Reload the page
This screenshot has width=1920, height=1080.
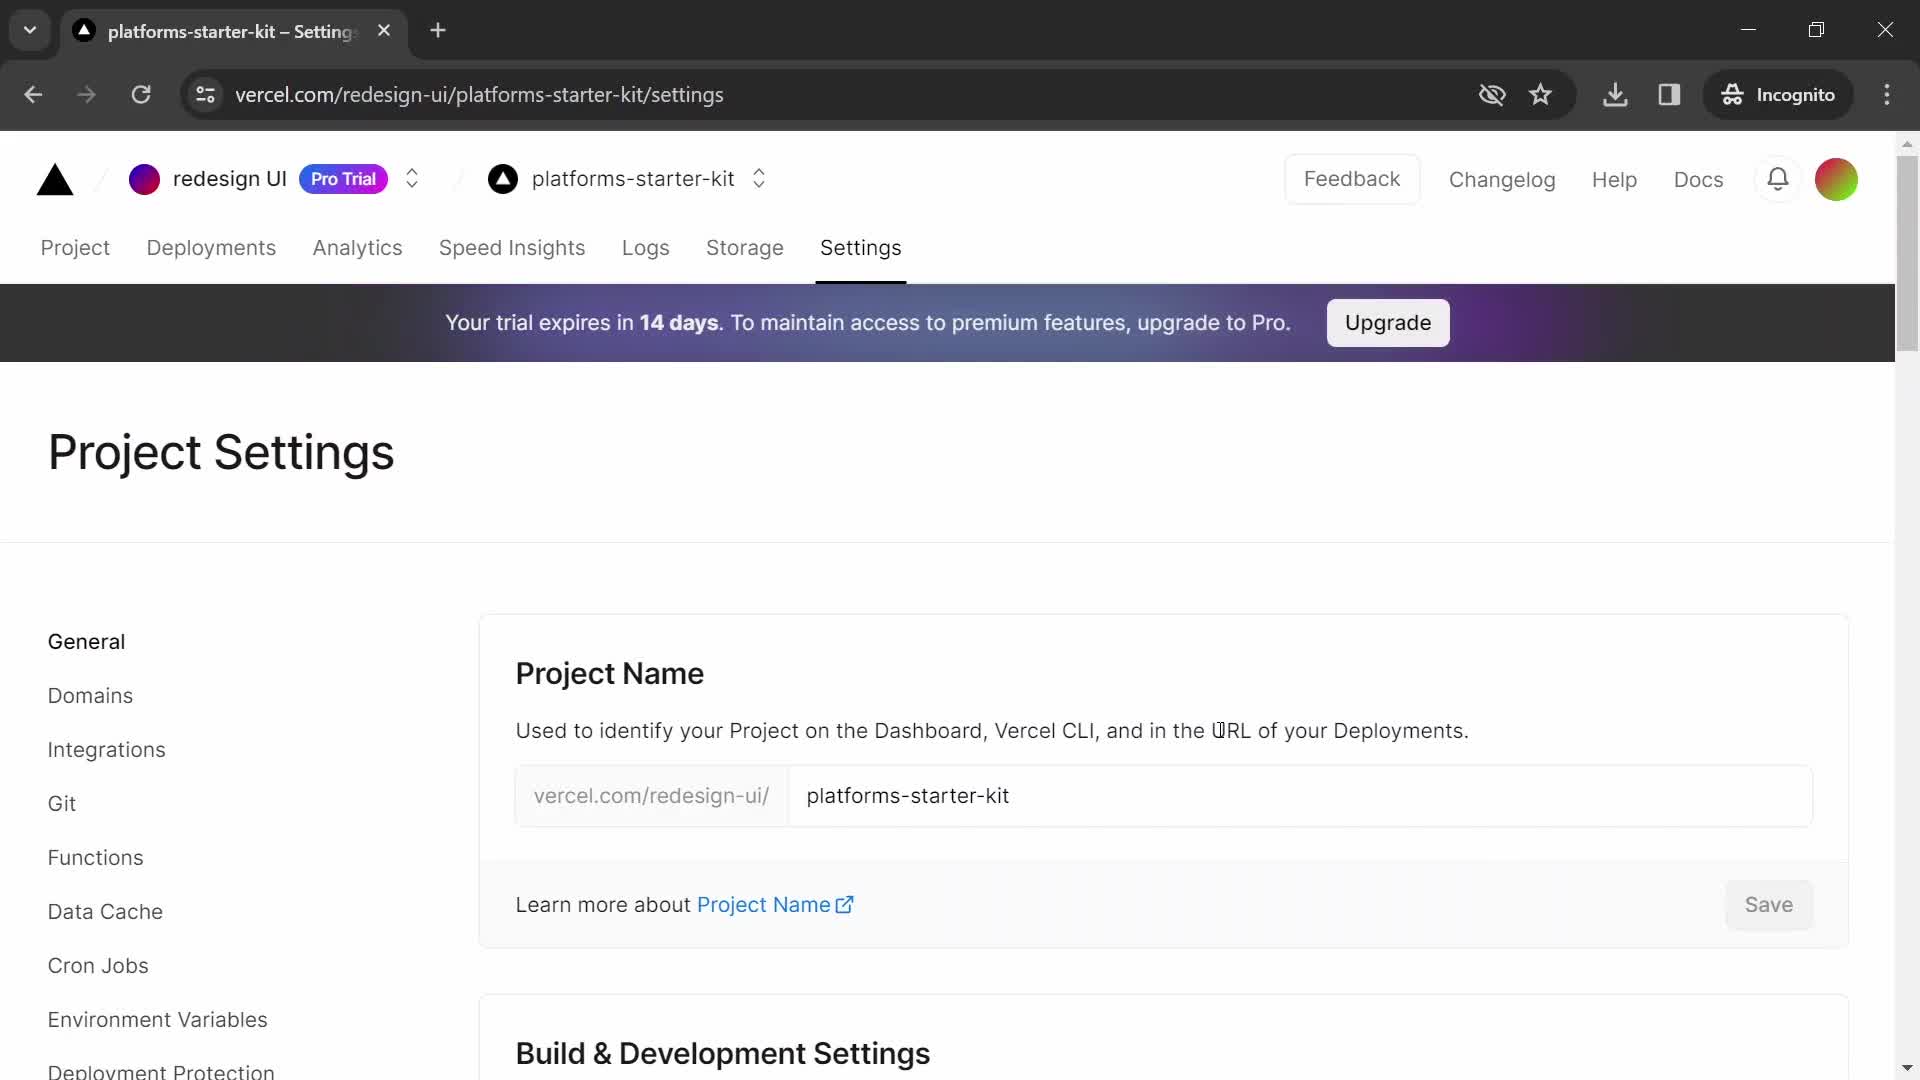[141, 95]
